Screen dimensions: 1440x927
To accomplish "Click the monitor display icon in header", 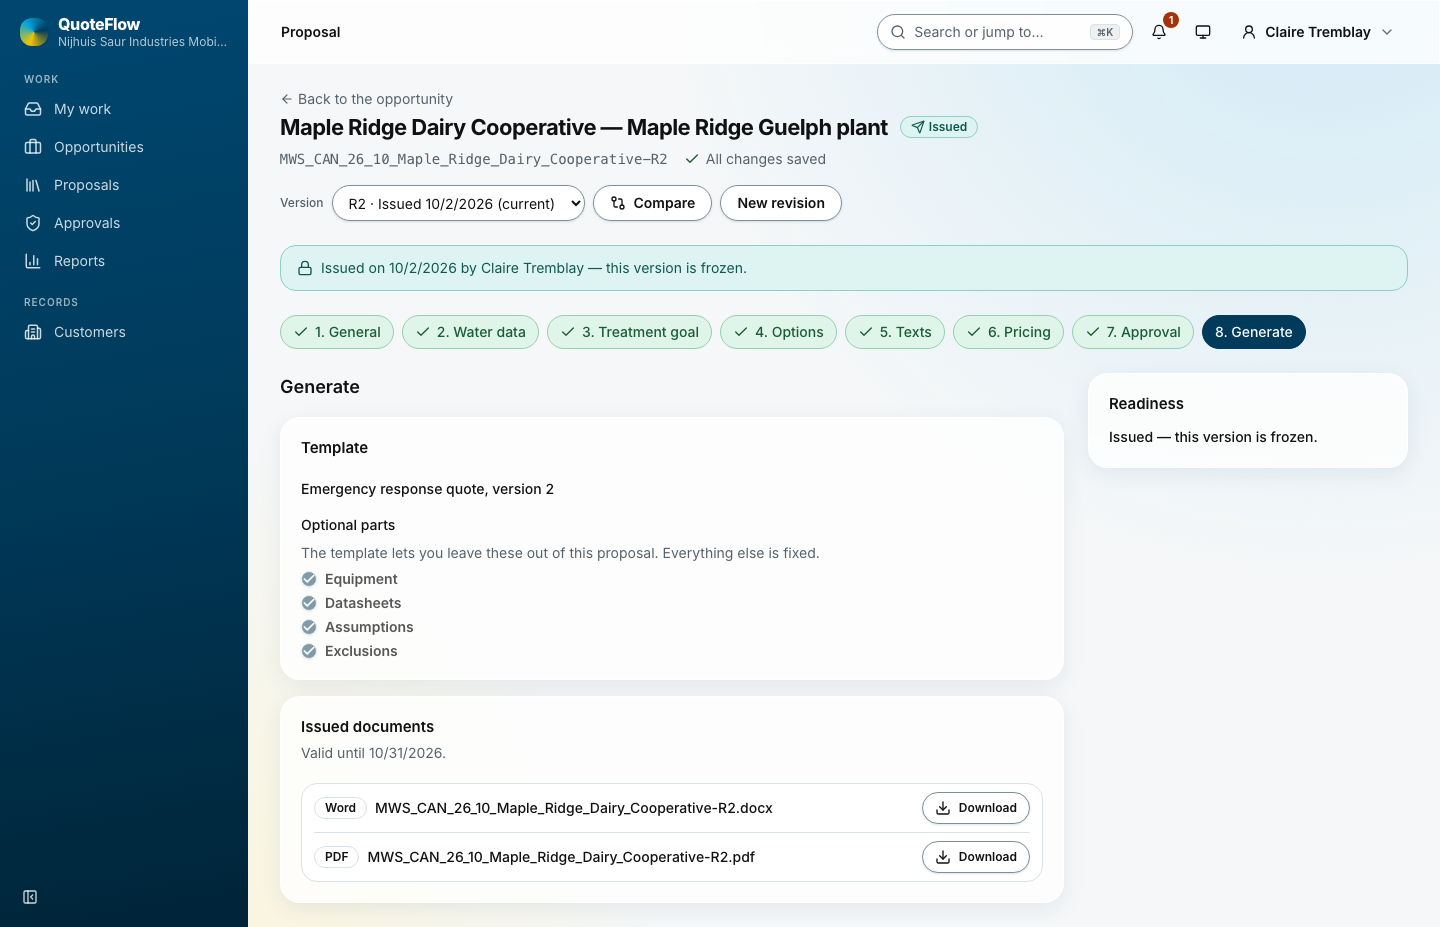I will [x=1203, y=32].
